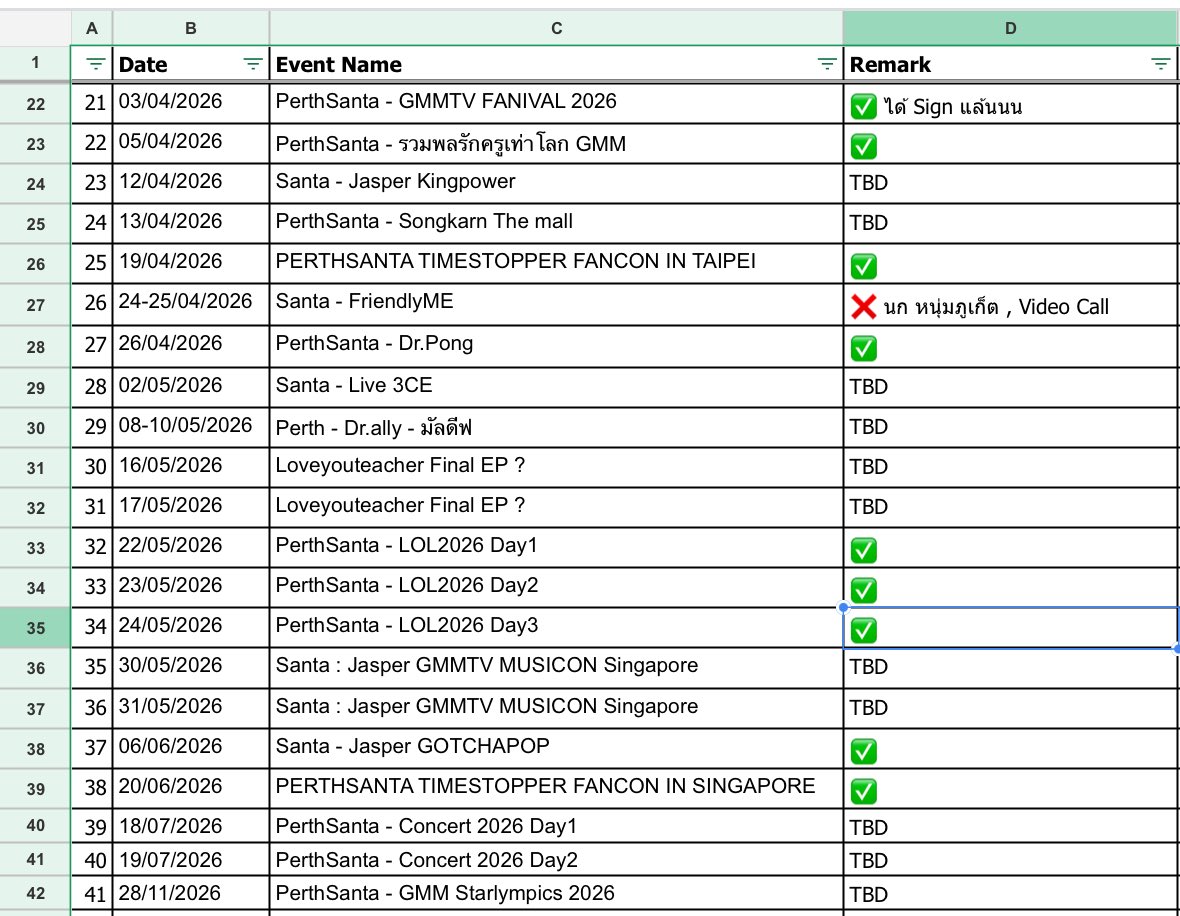This screenshot has width=1180, height=916.
Task: Select cell 'PerthSanta - LOL2026 Day3'
Action: [x=556, y=628]
